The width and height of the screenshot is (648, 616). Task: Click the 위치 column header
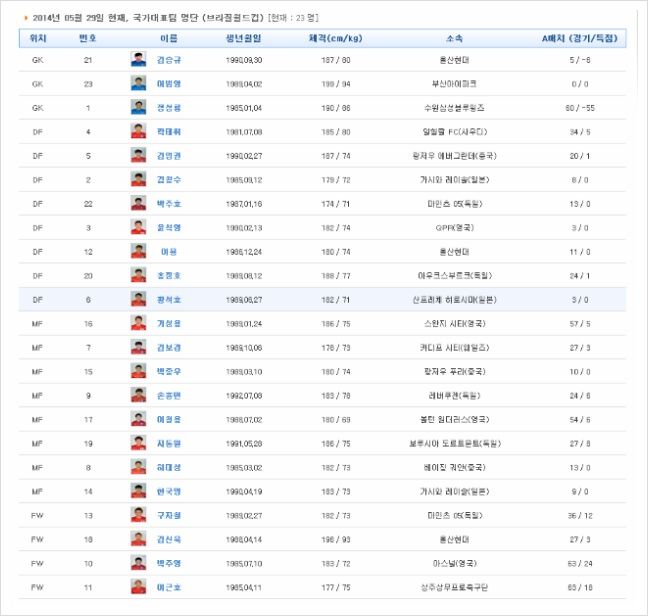[x=38, y=38]
